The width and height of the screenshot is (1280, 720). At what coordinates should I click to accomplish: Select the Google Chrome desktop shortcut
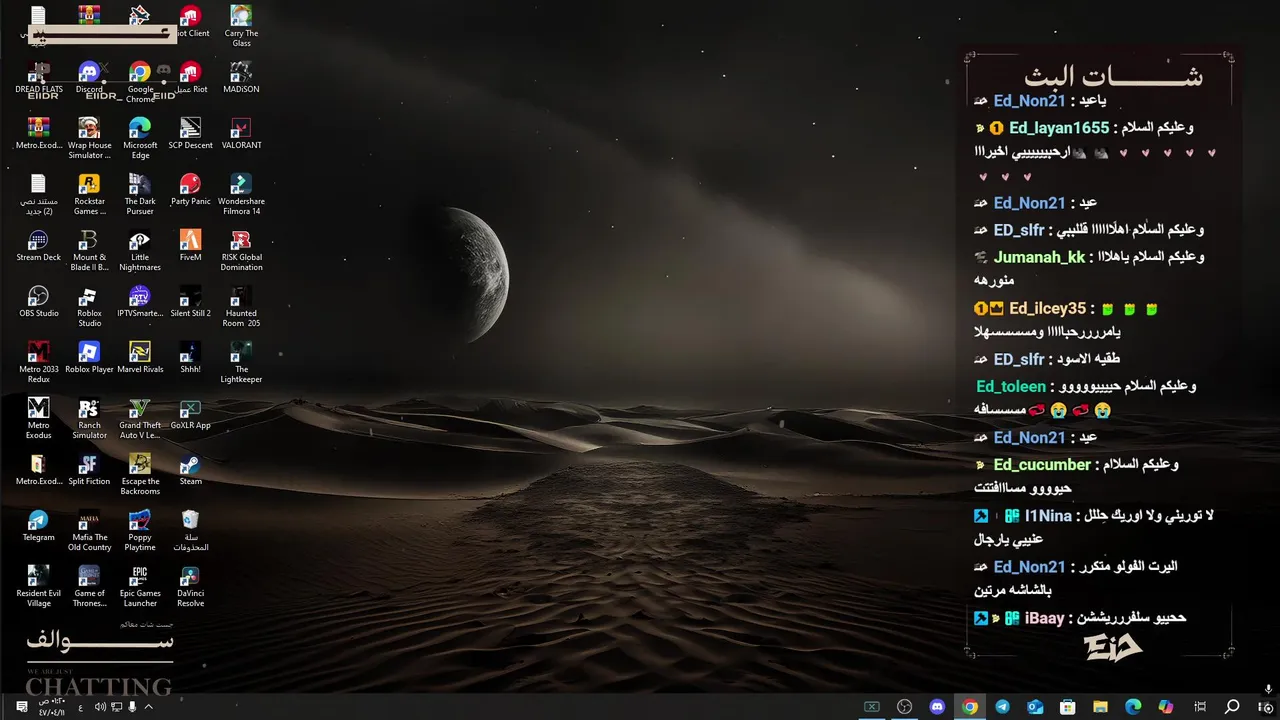point(140,82)
